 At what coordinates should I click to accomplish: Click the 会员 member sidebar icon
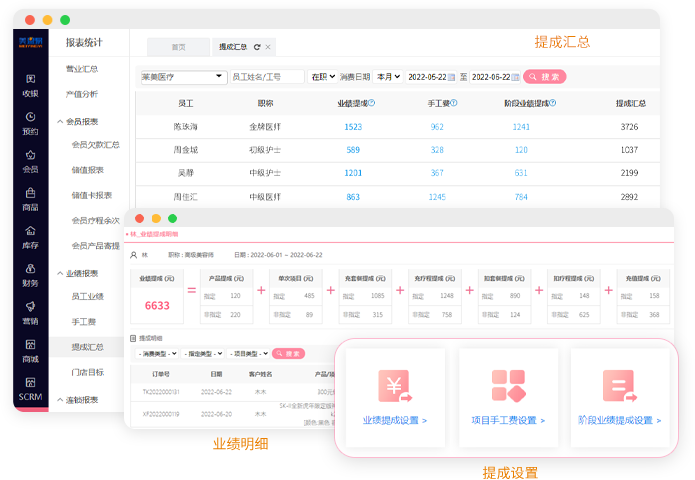[x=31, y=155]
